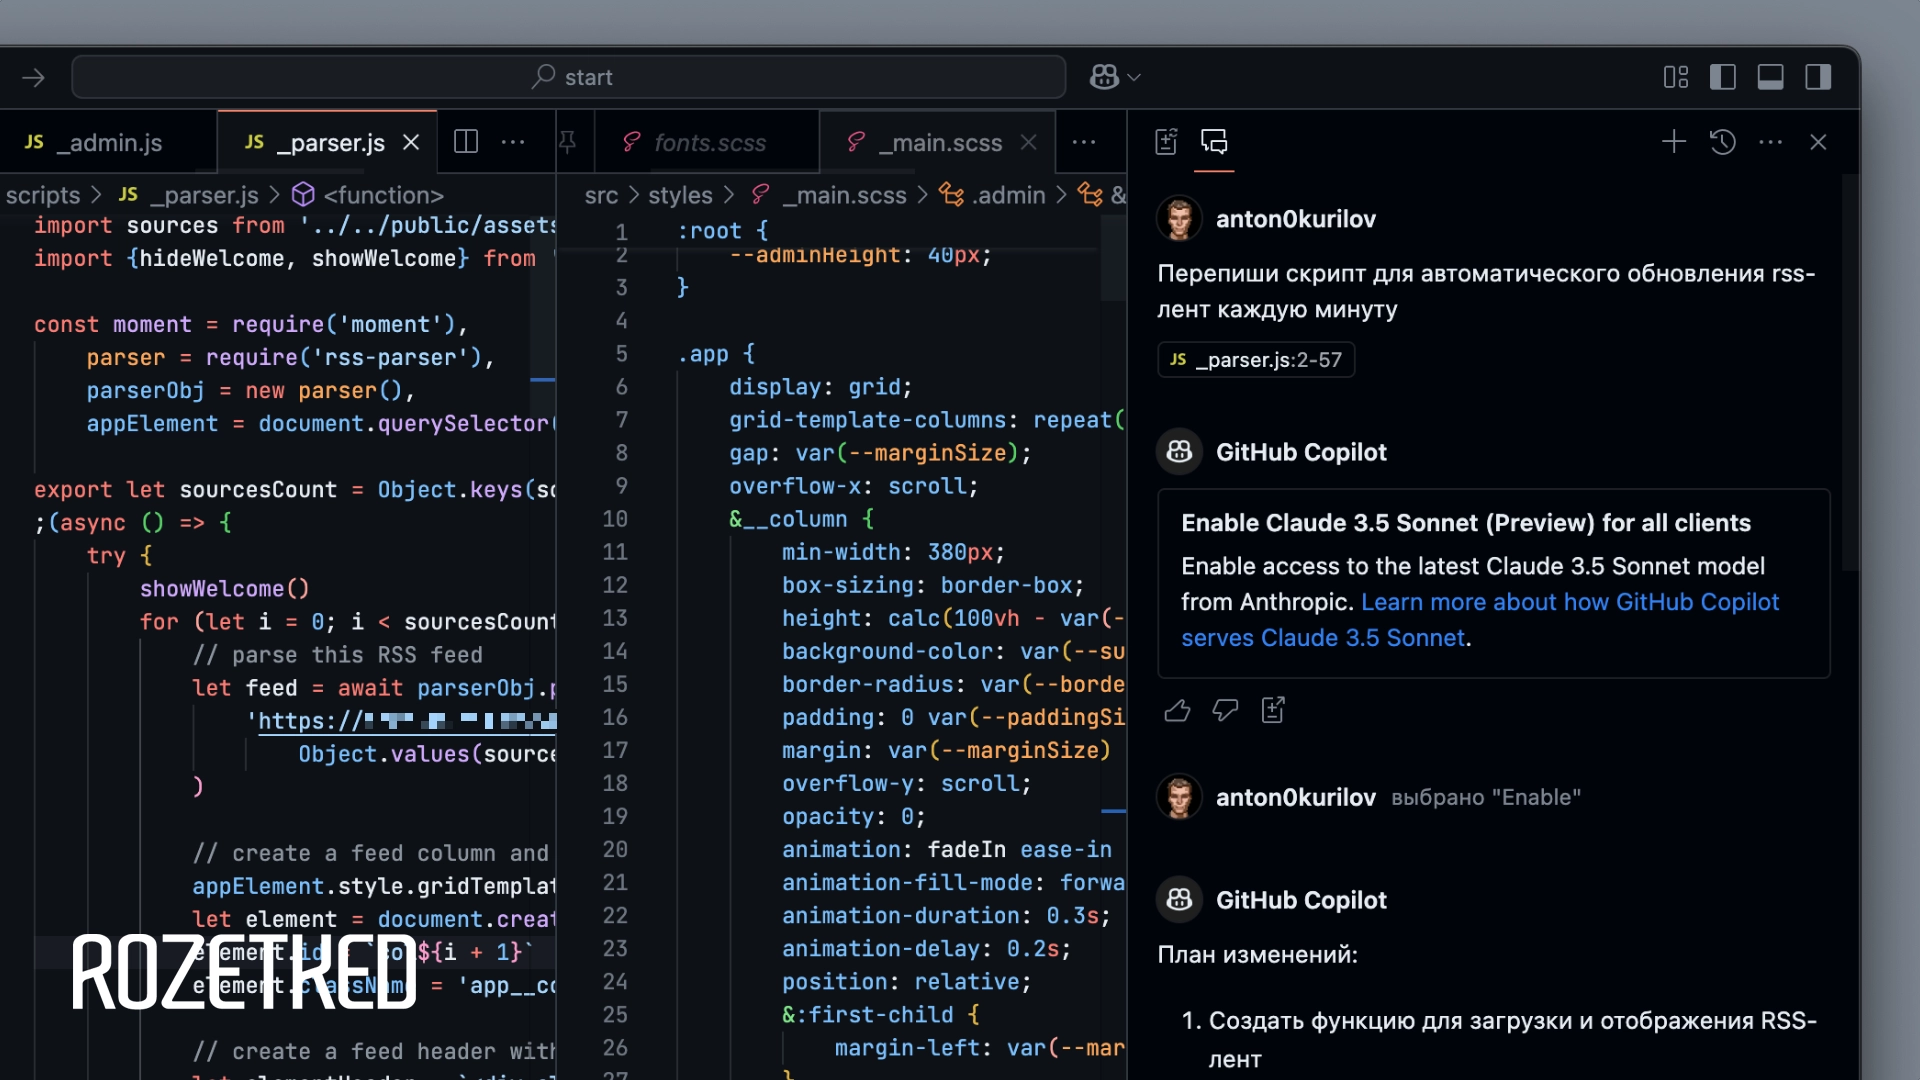Close the _parser.js tab
1920x1080 pixels.
point(411,142)
